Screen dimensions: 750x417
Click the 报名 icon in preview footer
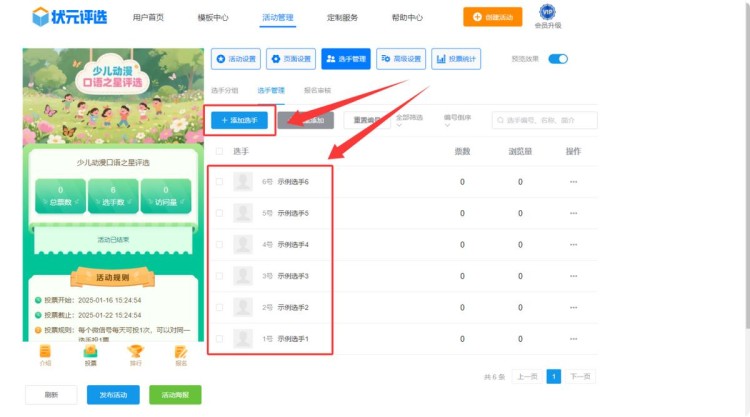[181, 352]
